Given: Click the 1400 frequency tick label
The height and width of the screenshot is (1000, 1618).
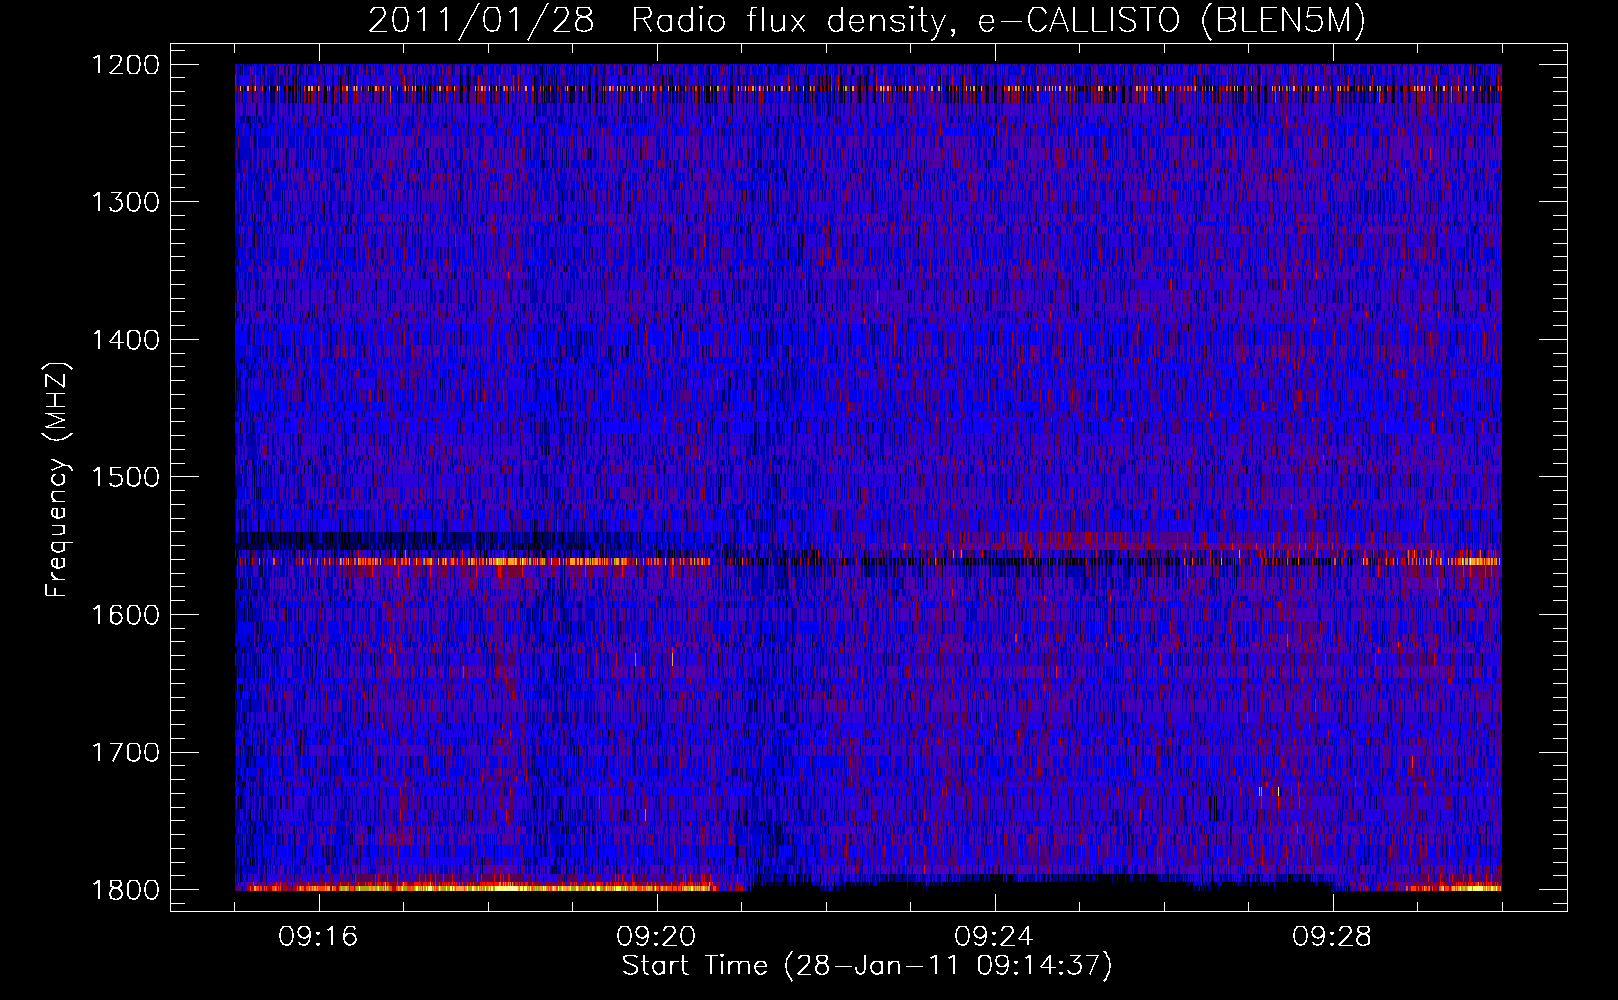Looking at the screenshot, I should click(x=125, y=340).
